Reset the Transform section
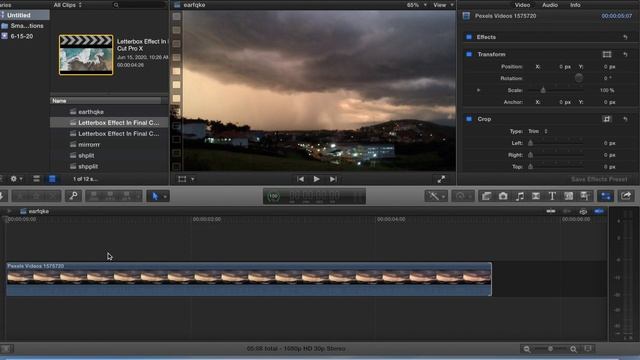The width and height of the screenshot is (640, 360). coord(625,54)
